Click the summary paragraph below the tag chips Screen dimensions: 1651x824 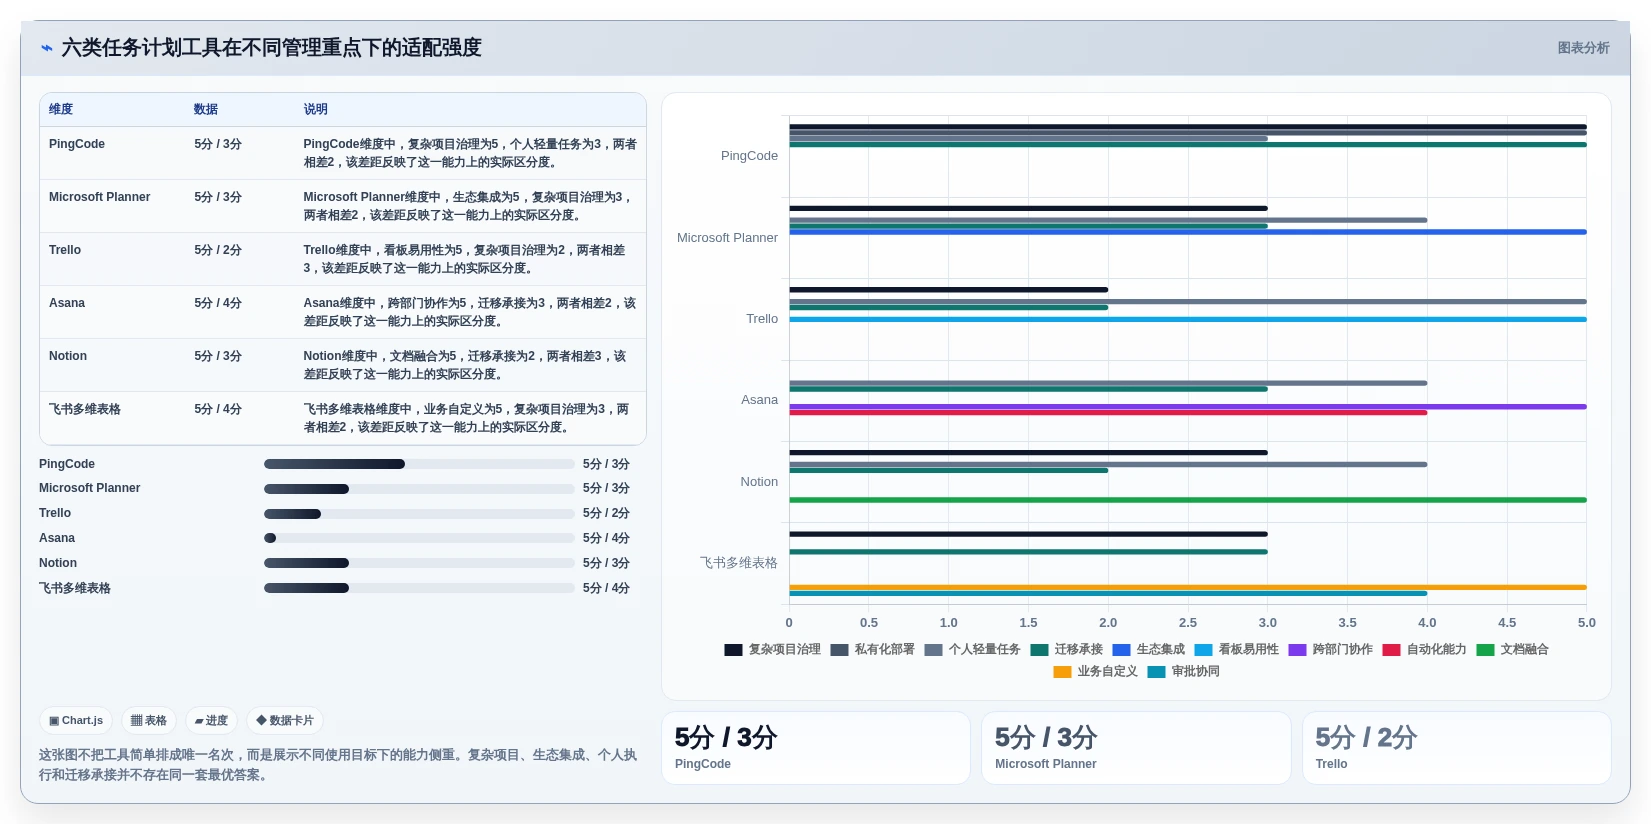point(338,765)
